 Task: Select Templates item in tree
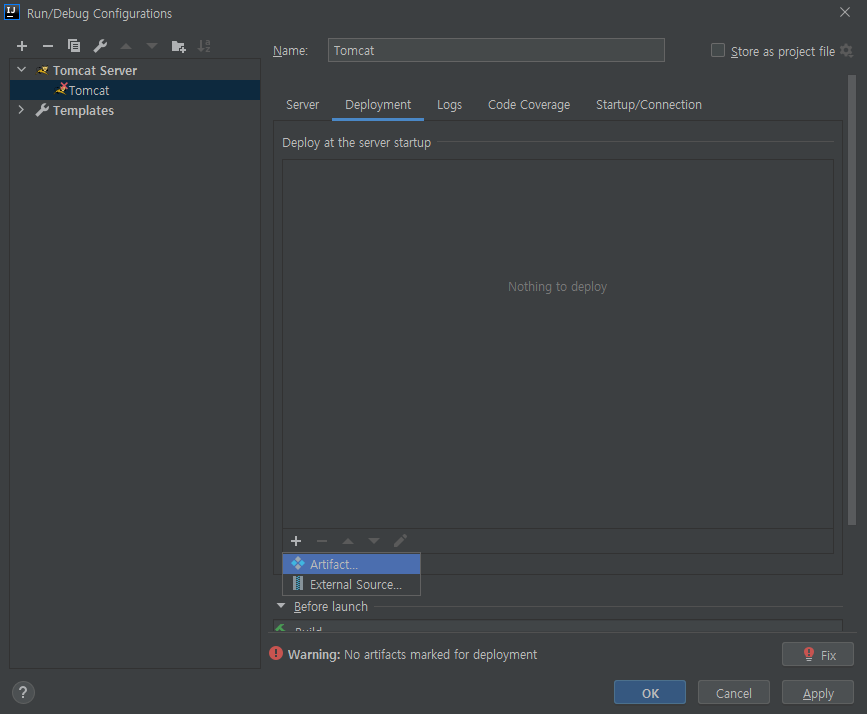(x=135, y=110)
